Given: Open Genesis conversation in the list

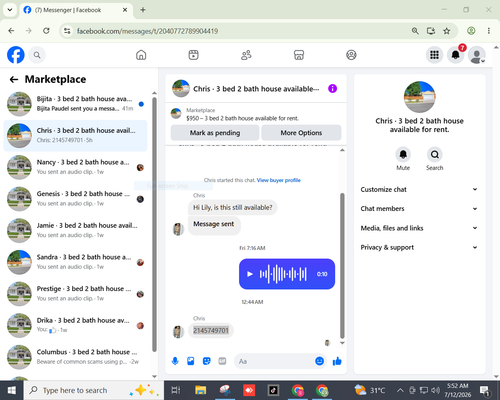Looking at the screenshot, I should tap(76, 199).
